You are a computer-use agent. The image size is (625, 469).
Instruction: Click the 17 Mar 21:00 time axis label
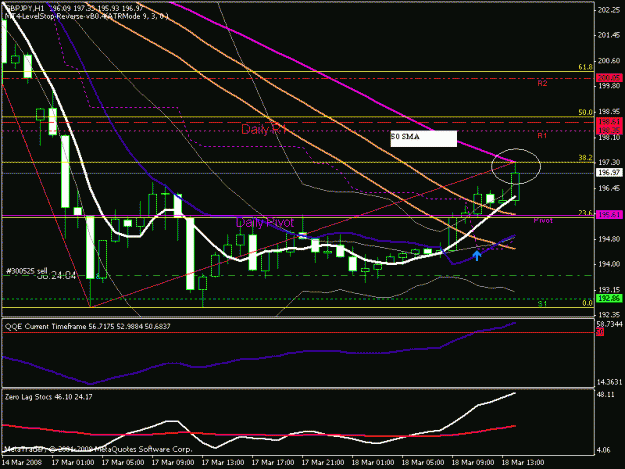pyautogui.click(x=323, y=463)
